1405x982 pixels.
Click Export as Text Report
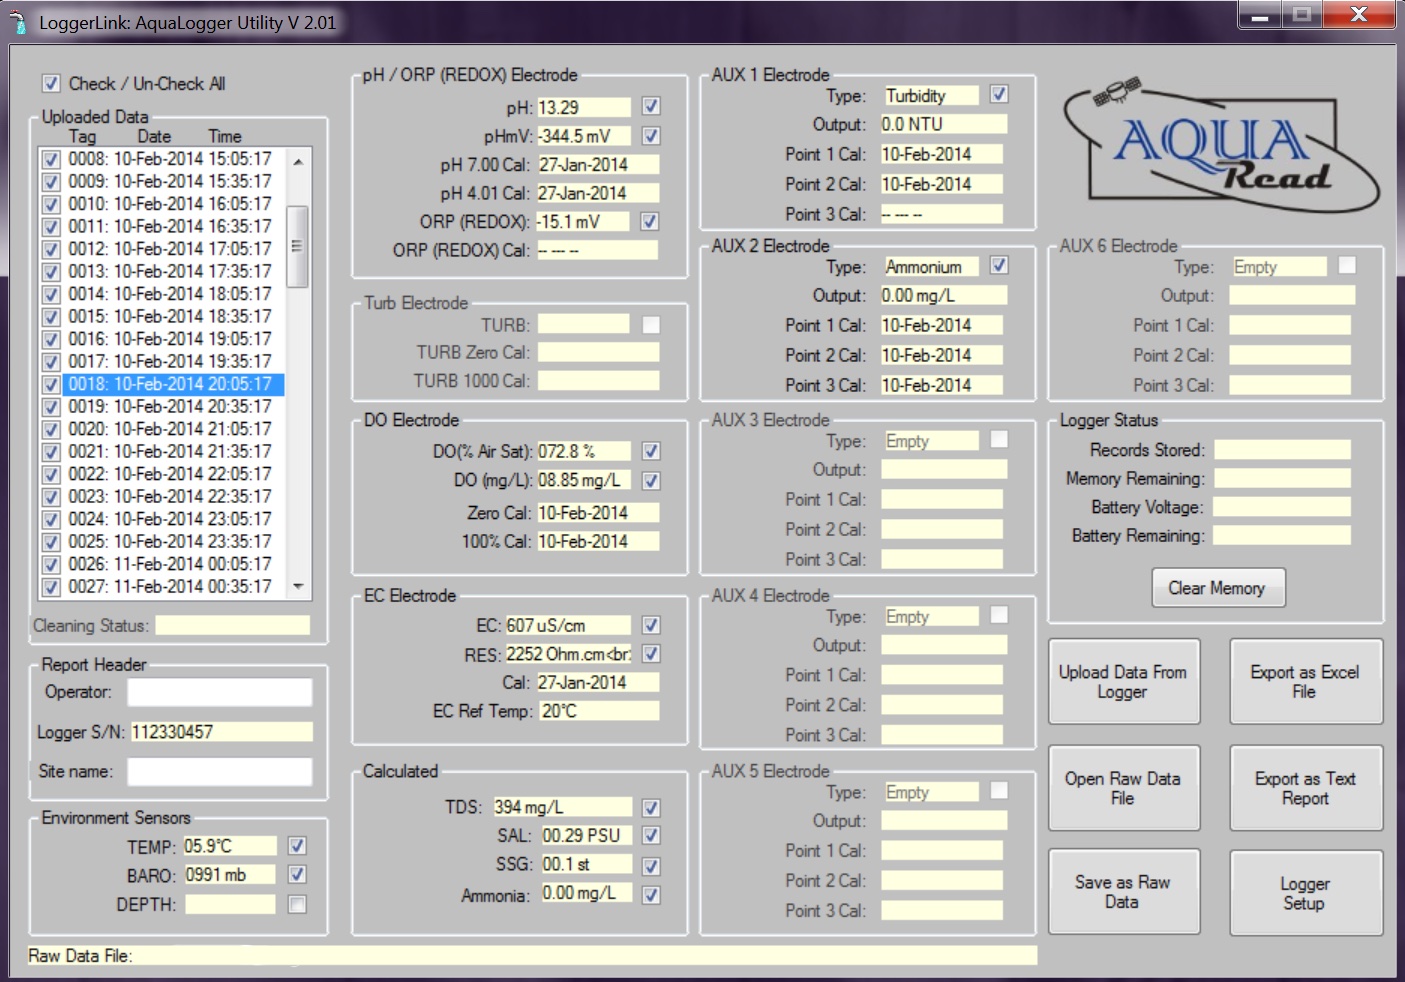click(x=1305, y=788)
